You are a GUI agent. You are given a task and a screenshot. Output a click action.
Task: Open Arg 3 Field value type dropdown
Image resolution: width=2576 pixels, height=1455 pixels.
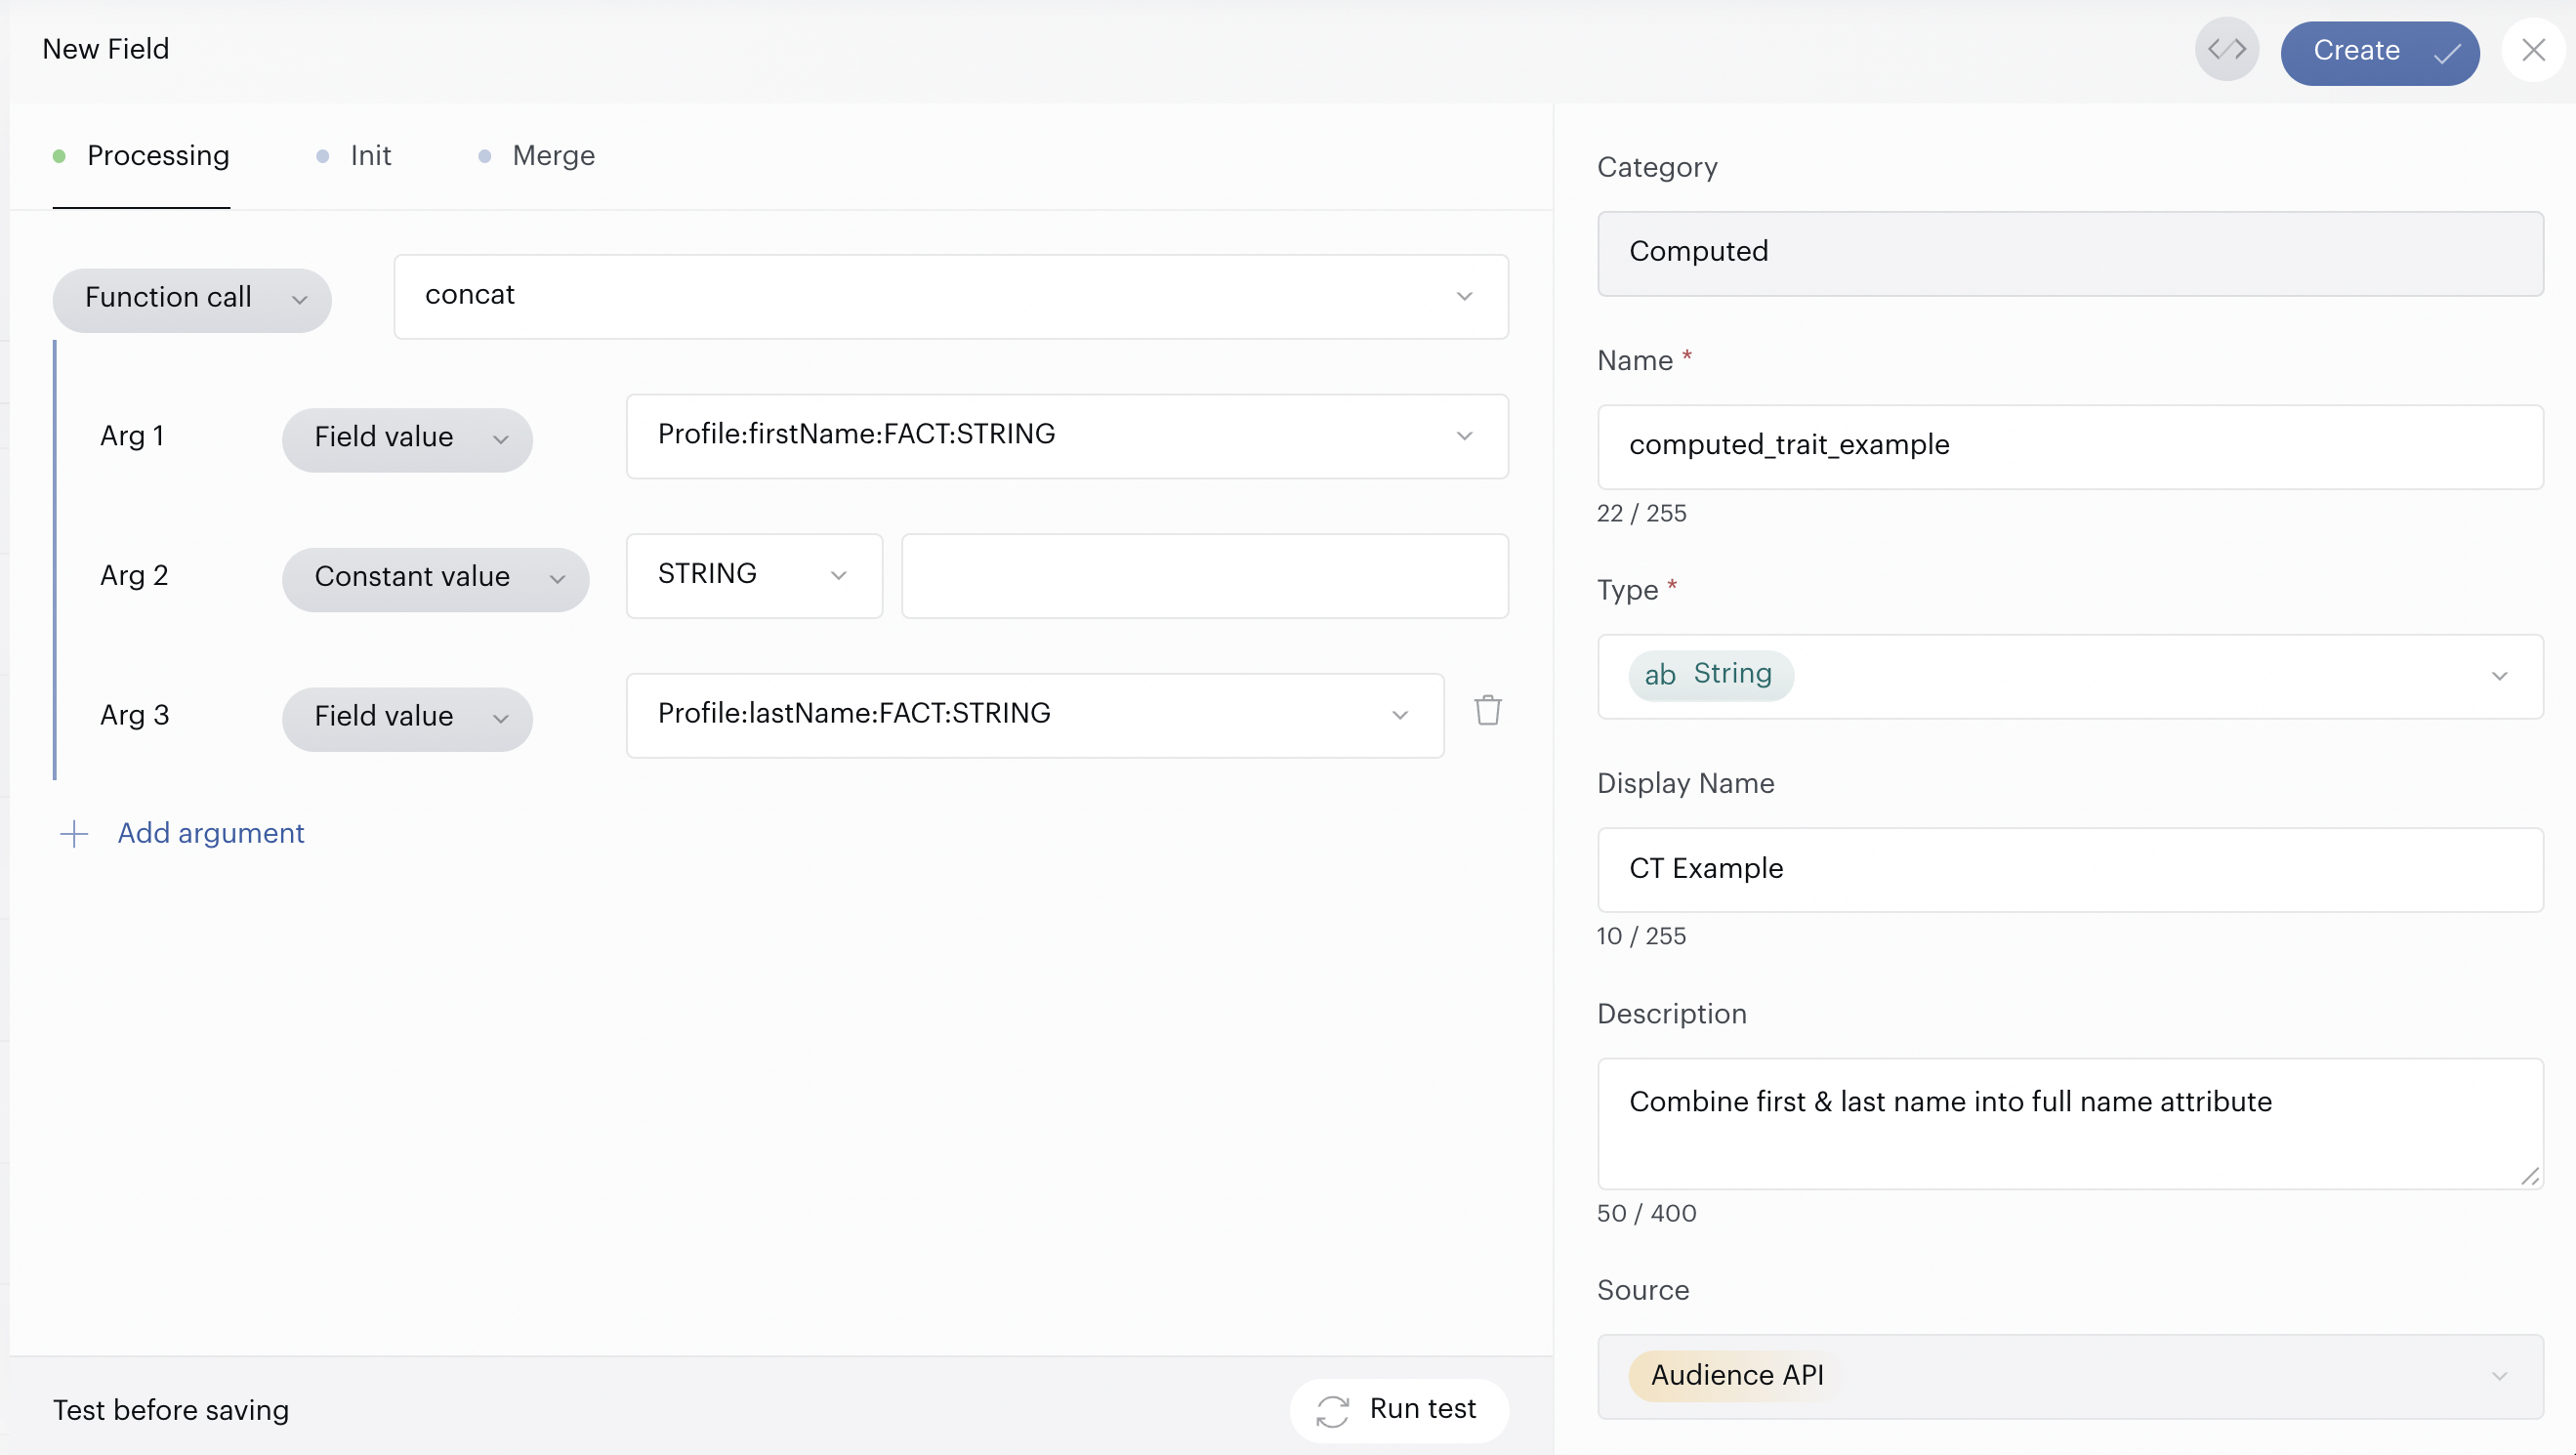coord(407,718)
